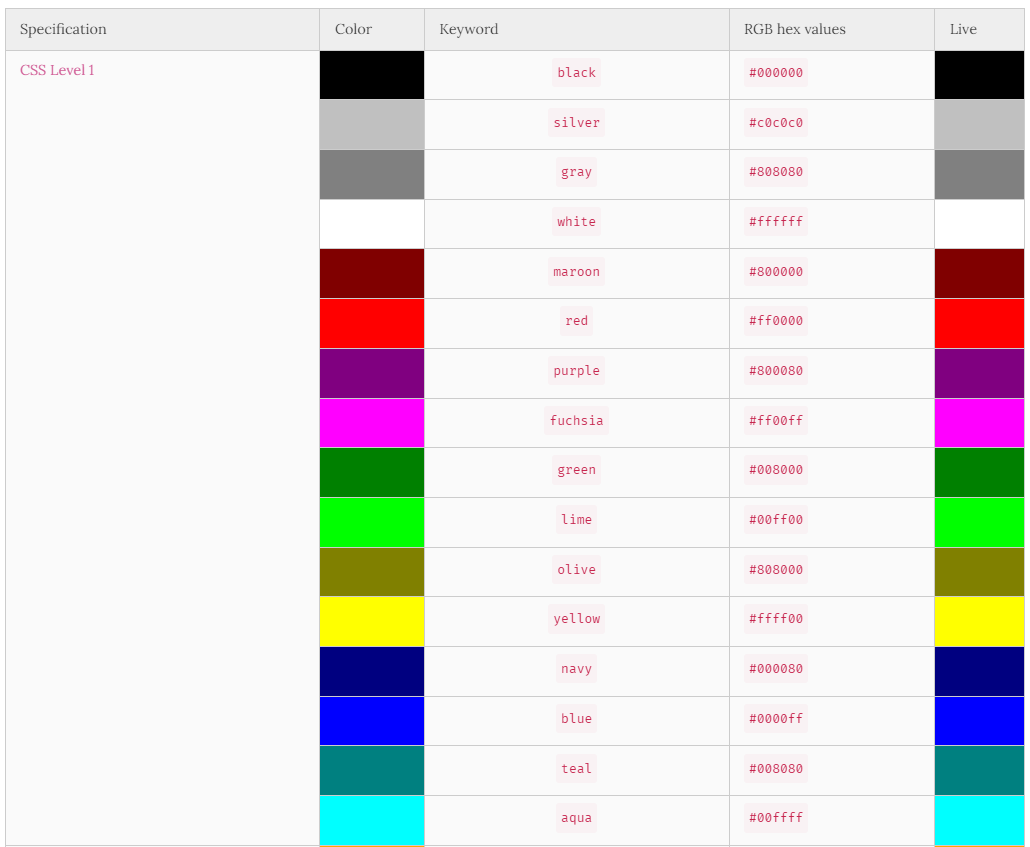Click the green swatch in the Color column
This screenshot has width=1030, height=847.
pos(372,472)
